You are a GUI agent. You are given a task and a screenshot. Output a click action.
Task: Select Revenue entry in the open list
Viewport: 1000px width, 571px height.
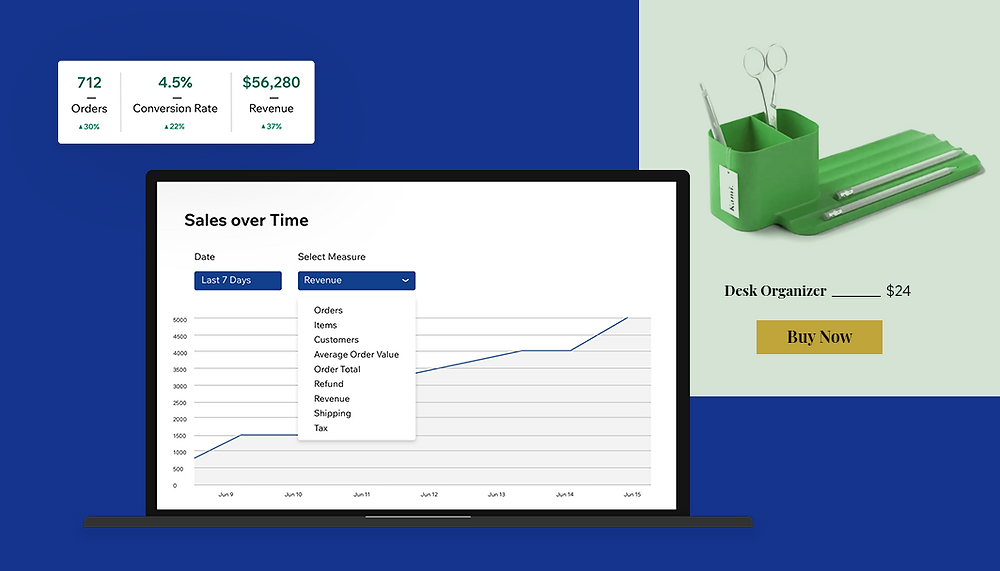332,398
